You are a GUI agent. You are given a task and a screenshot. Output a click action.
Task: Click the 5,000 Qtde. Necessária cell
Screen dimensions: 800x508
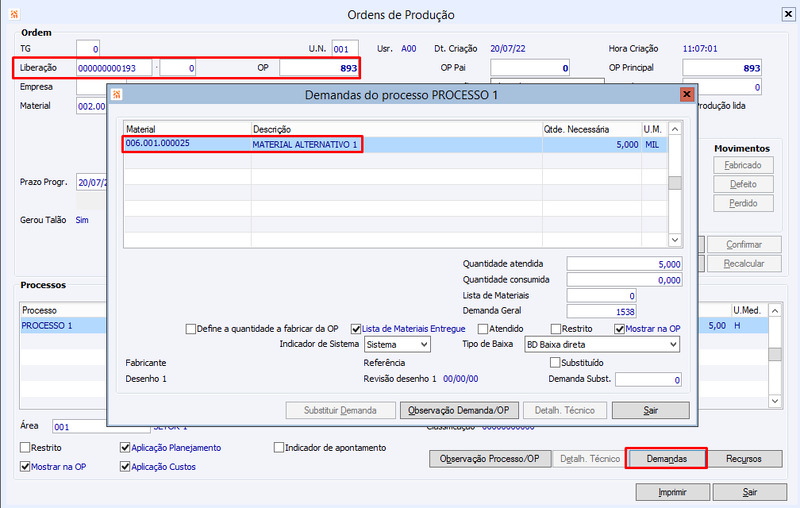(x=592, y=144)
